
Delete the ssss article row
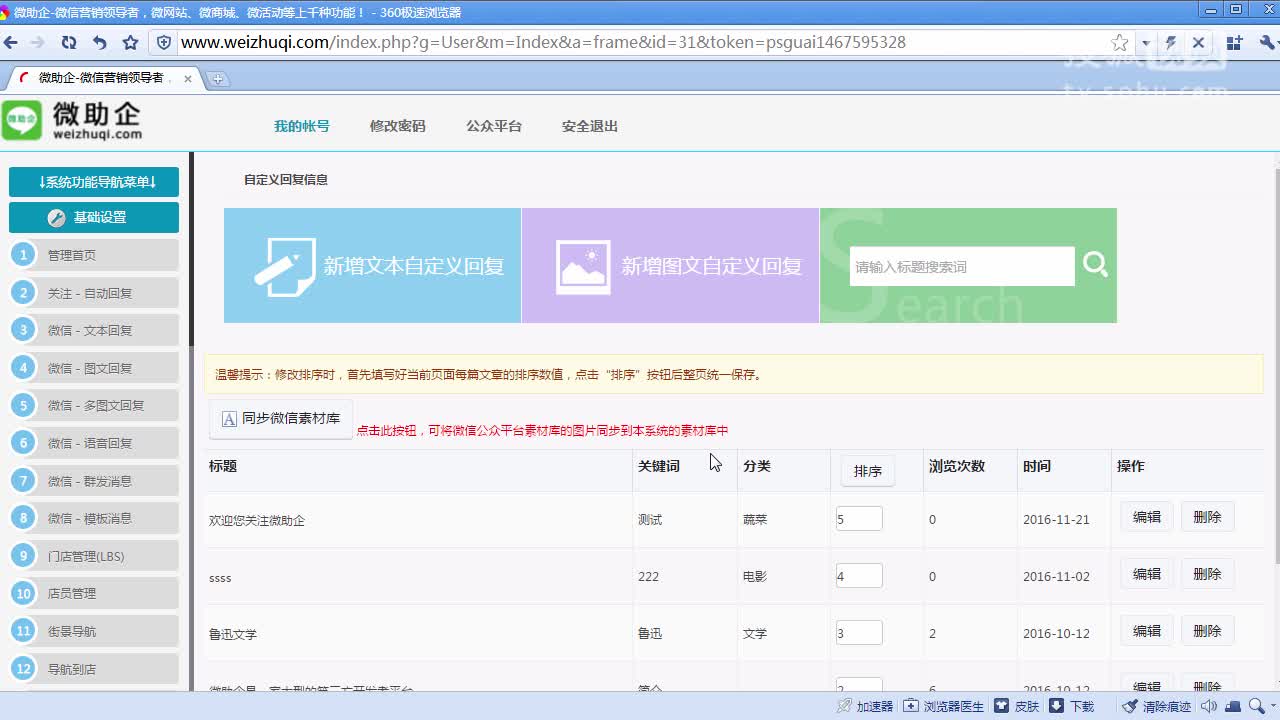point(1207,574)
